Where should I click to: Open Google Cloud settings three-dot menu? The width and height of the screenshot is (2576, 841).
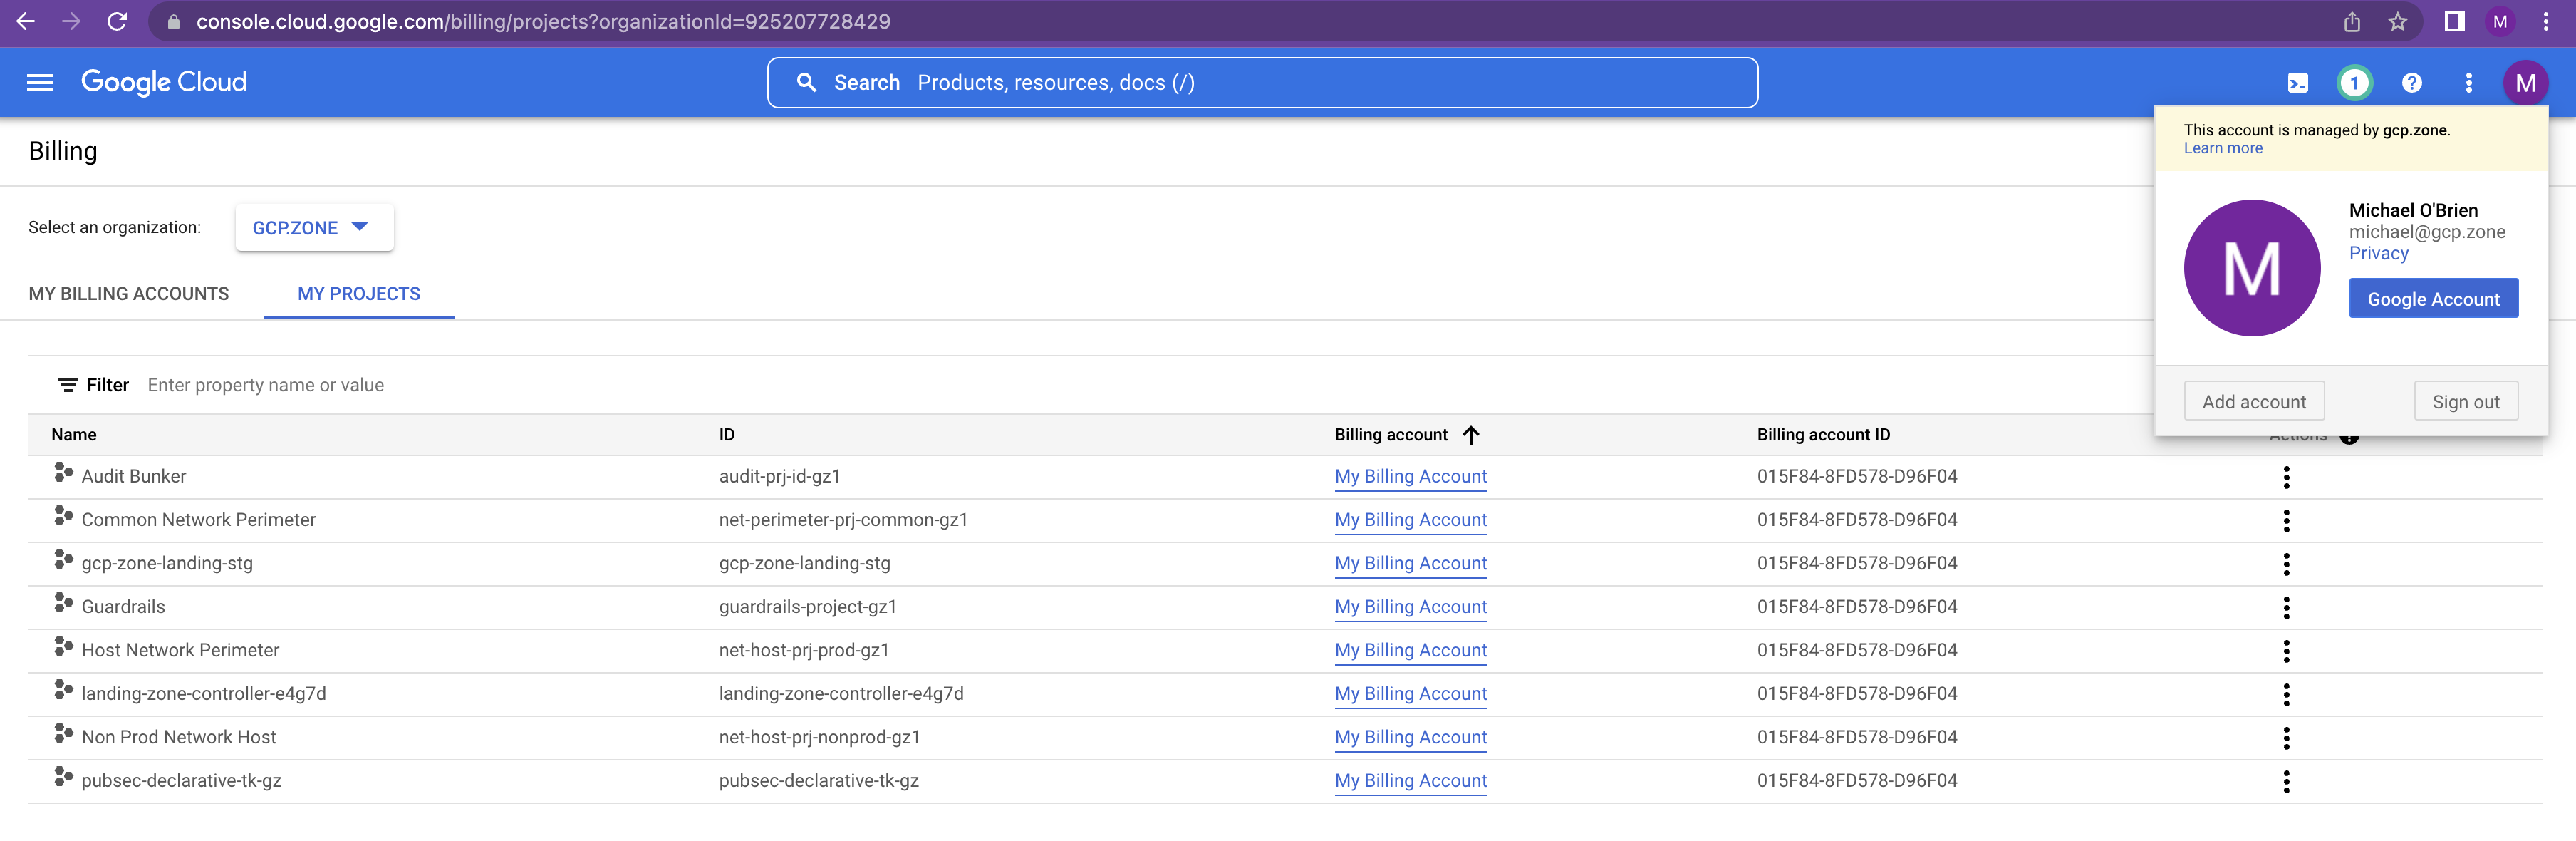(x=2469, y=83)
